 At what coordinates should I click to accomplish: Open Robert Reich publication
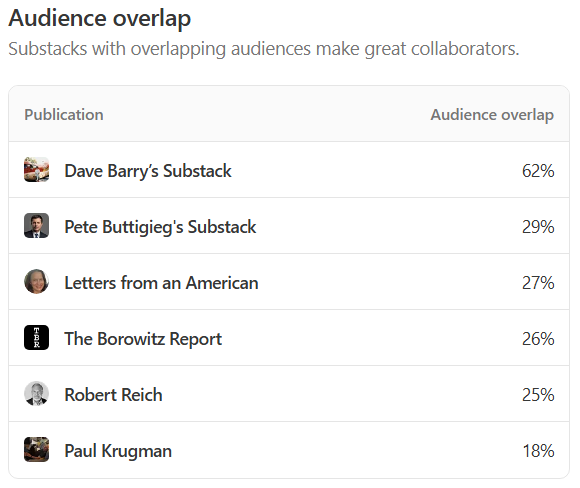point(113,395)
